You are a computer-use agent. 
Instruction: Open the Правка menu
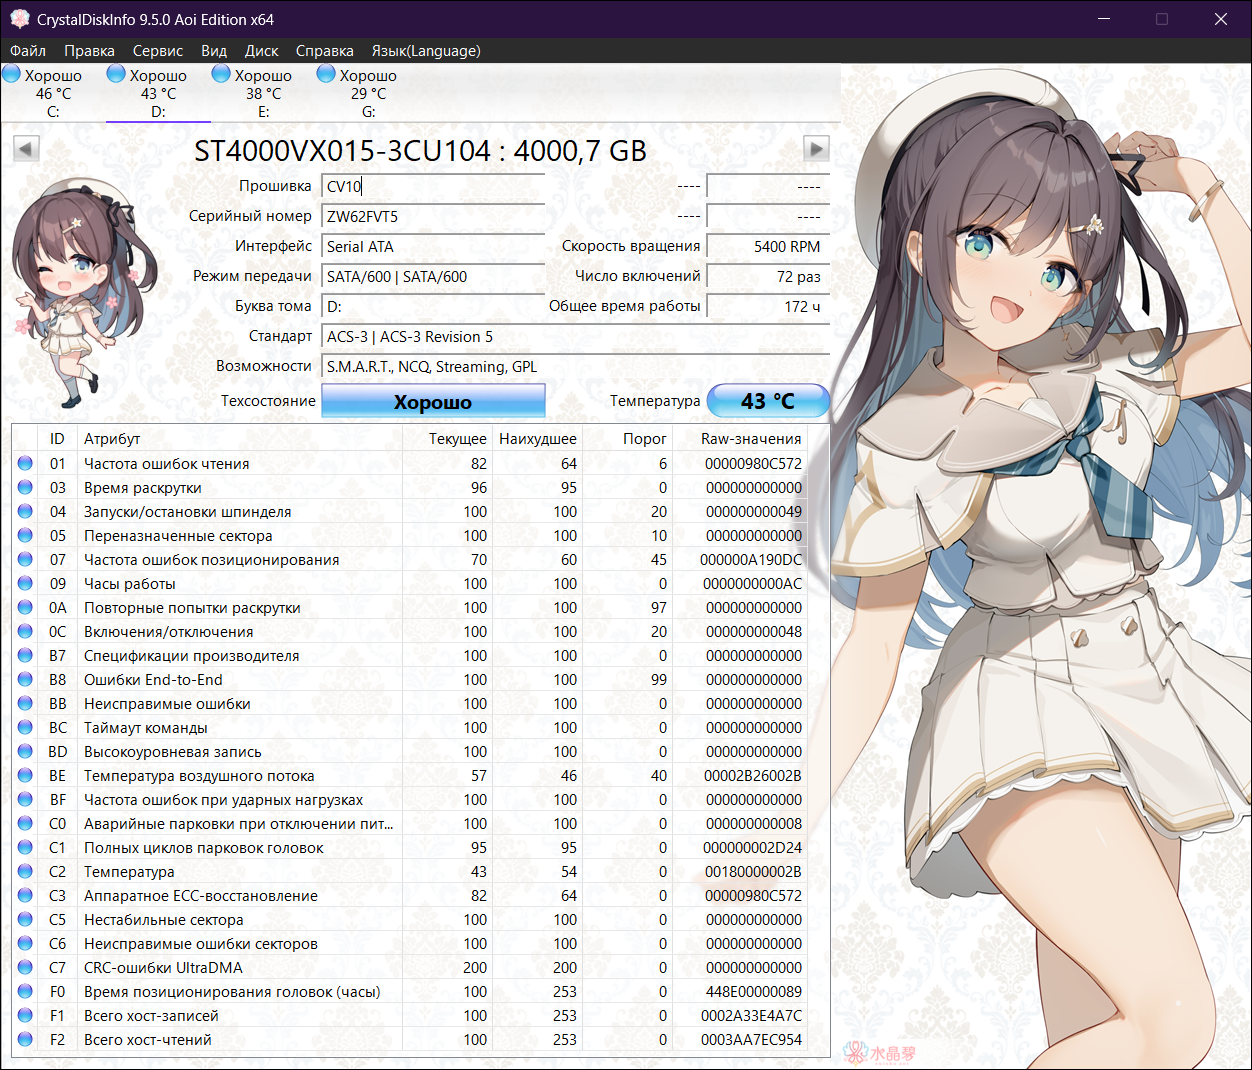coord(89,51)
